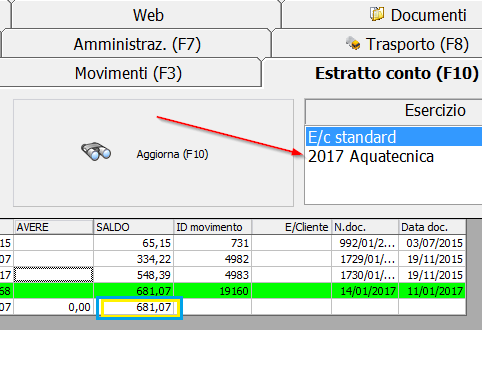Click the Esercizio list header
The image size is (482, 367).
click(x=394, y=110)
